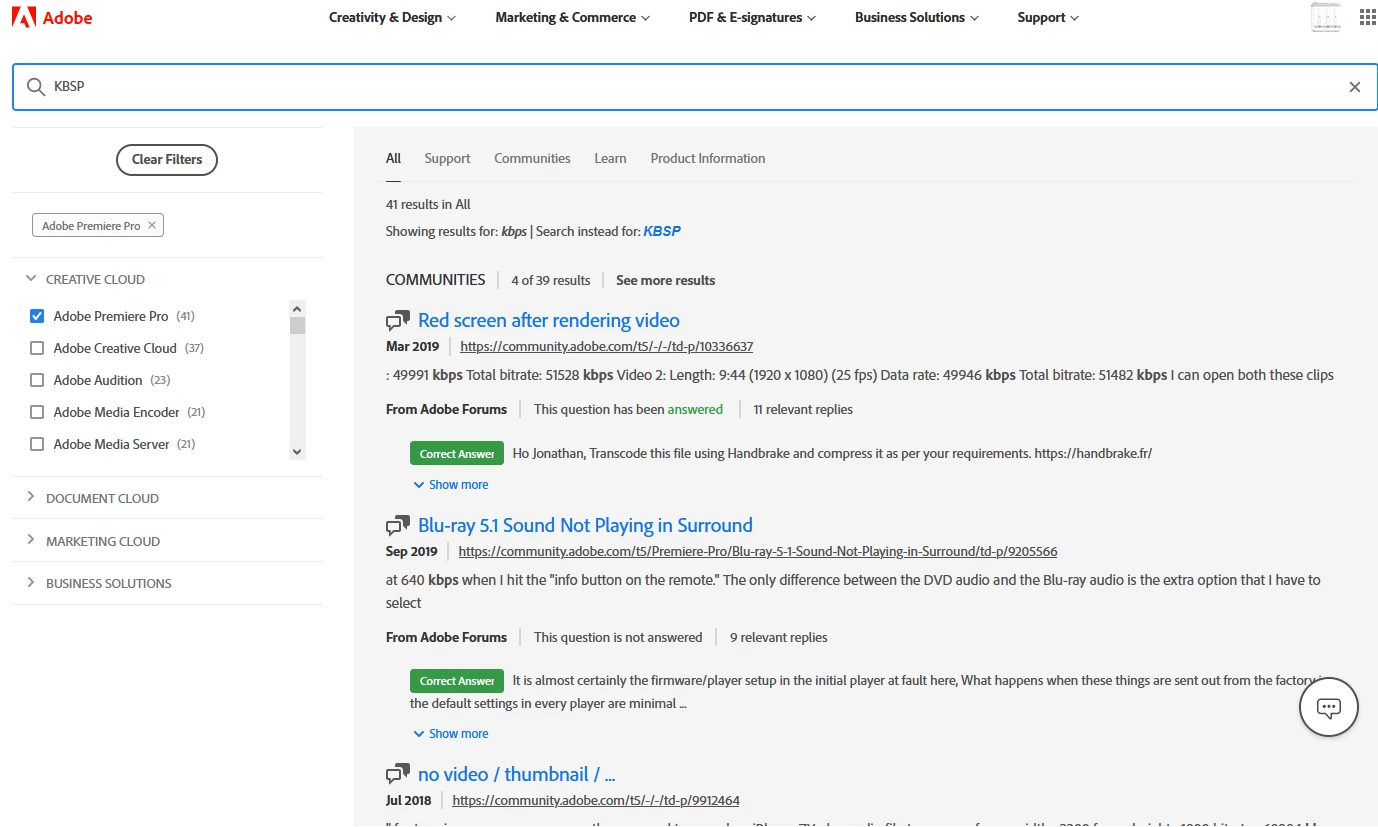
Task: Switch to the Support results tab
Action: (x=447, y=158)
